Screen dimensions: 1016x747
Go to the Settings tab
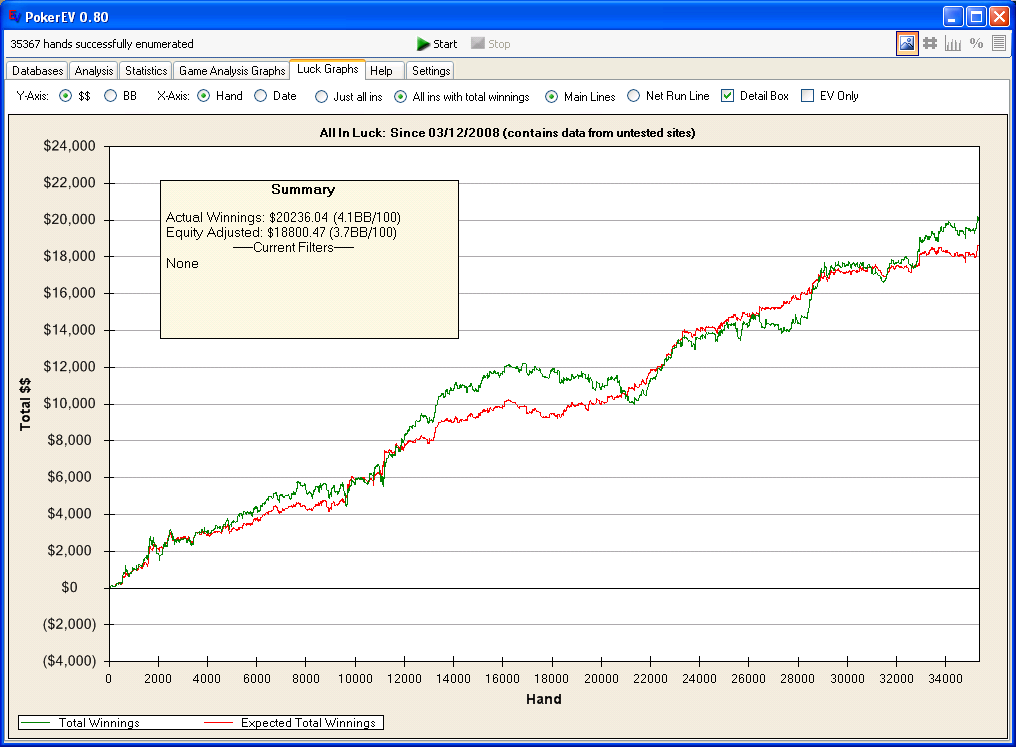(x=431, y=71)
